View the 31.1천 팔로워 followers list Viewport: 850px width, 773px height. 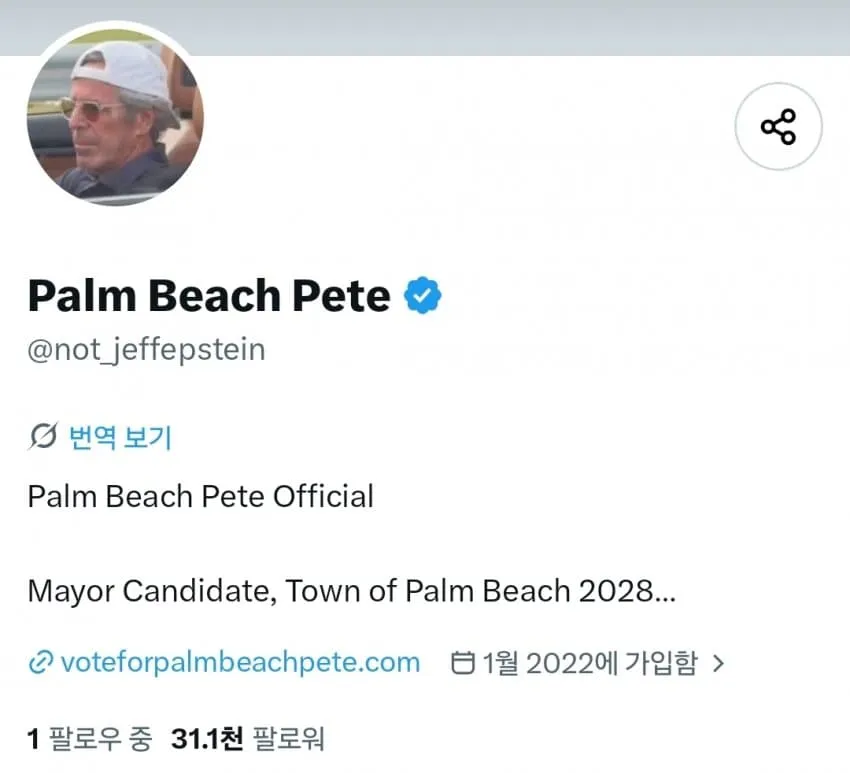pyautogui.click(x=248, y=739)
